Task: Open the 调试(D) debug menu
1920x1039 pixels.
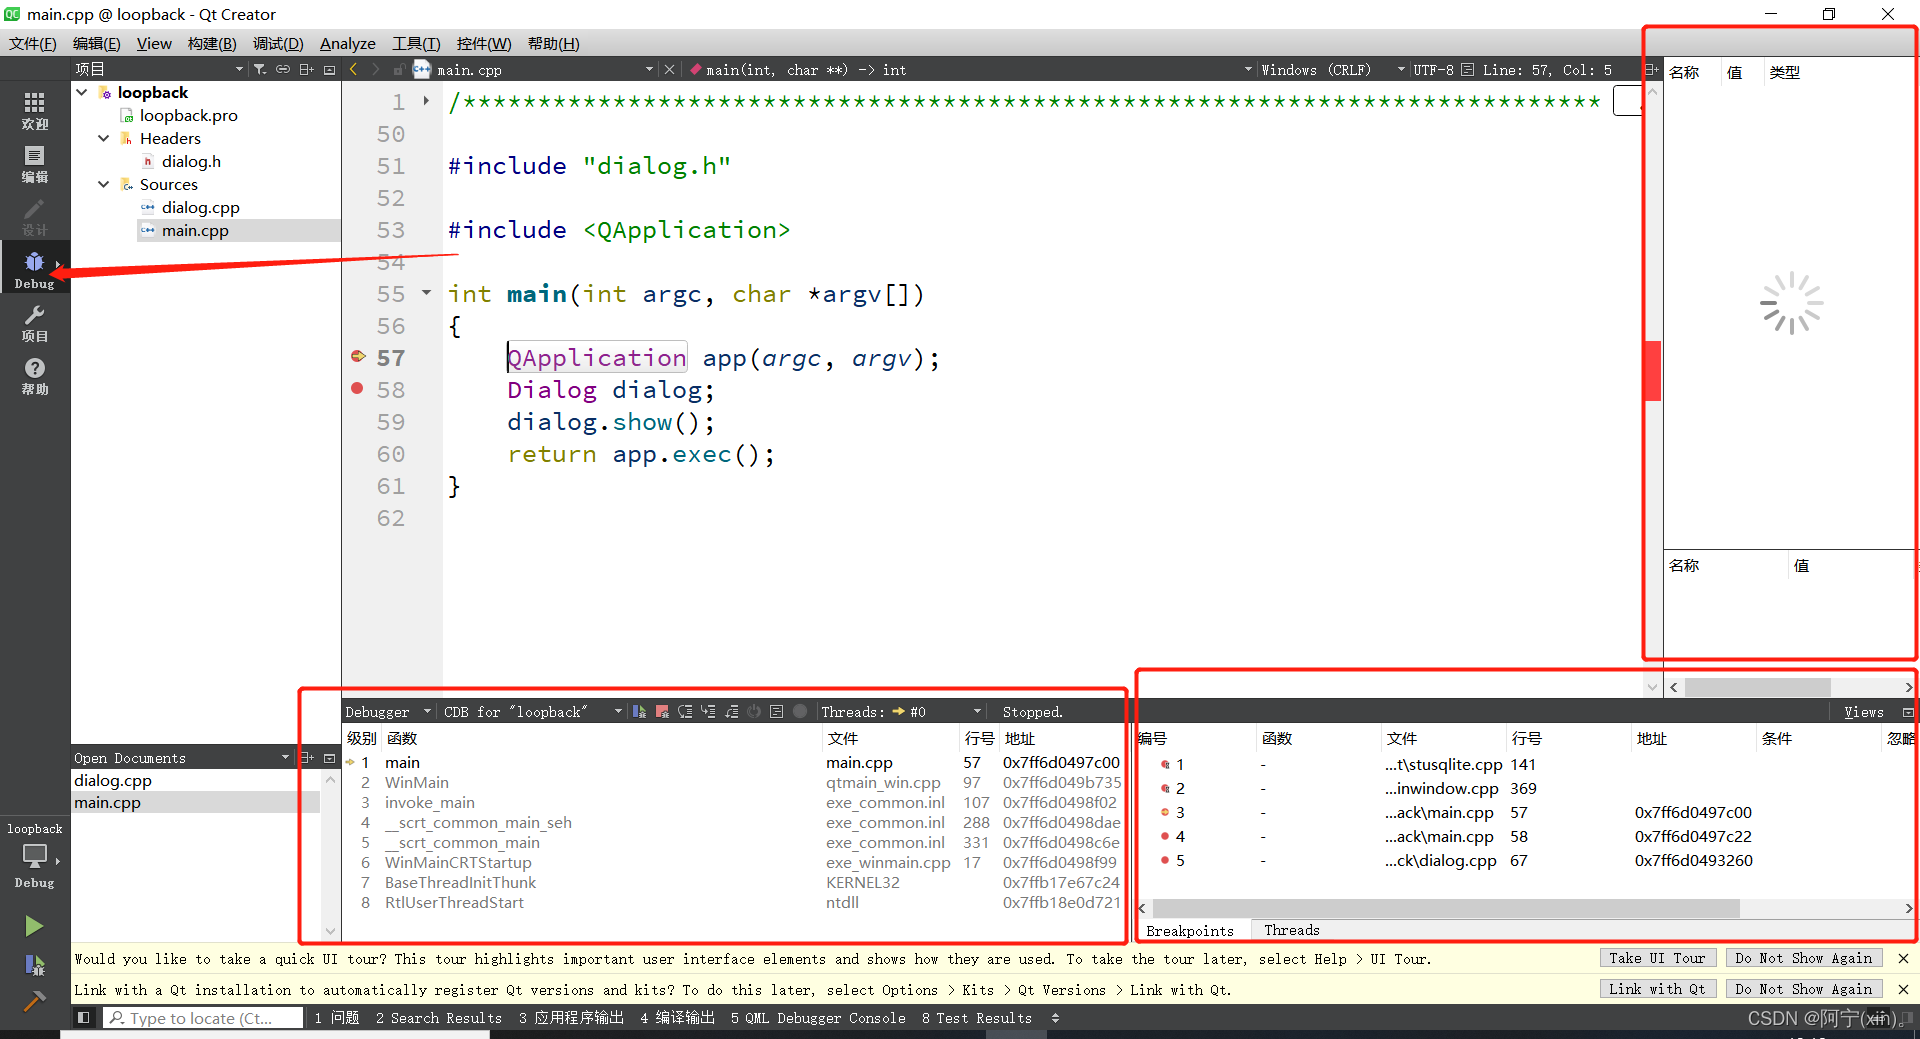Action: [x=278, y=43]
